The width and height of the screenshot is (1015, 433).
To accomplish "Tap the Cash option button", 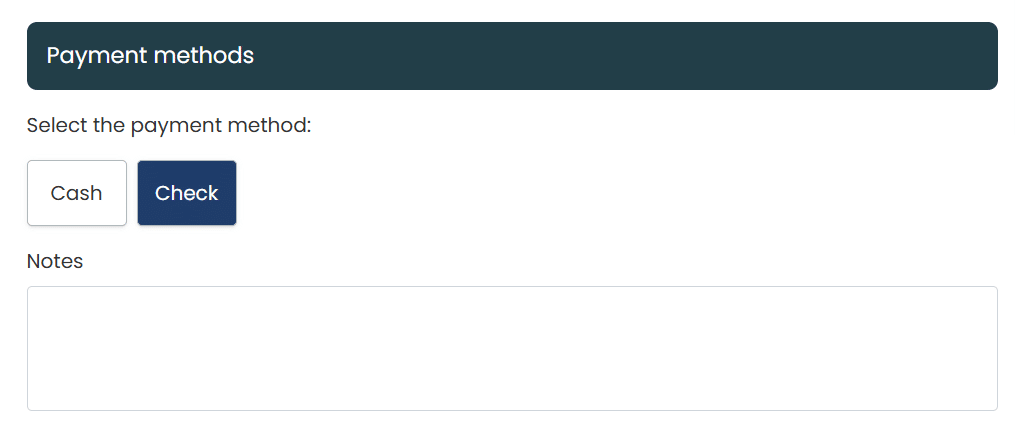I will (x=77, y=193).
